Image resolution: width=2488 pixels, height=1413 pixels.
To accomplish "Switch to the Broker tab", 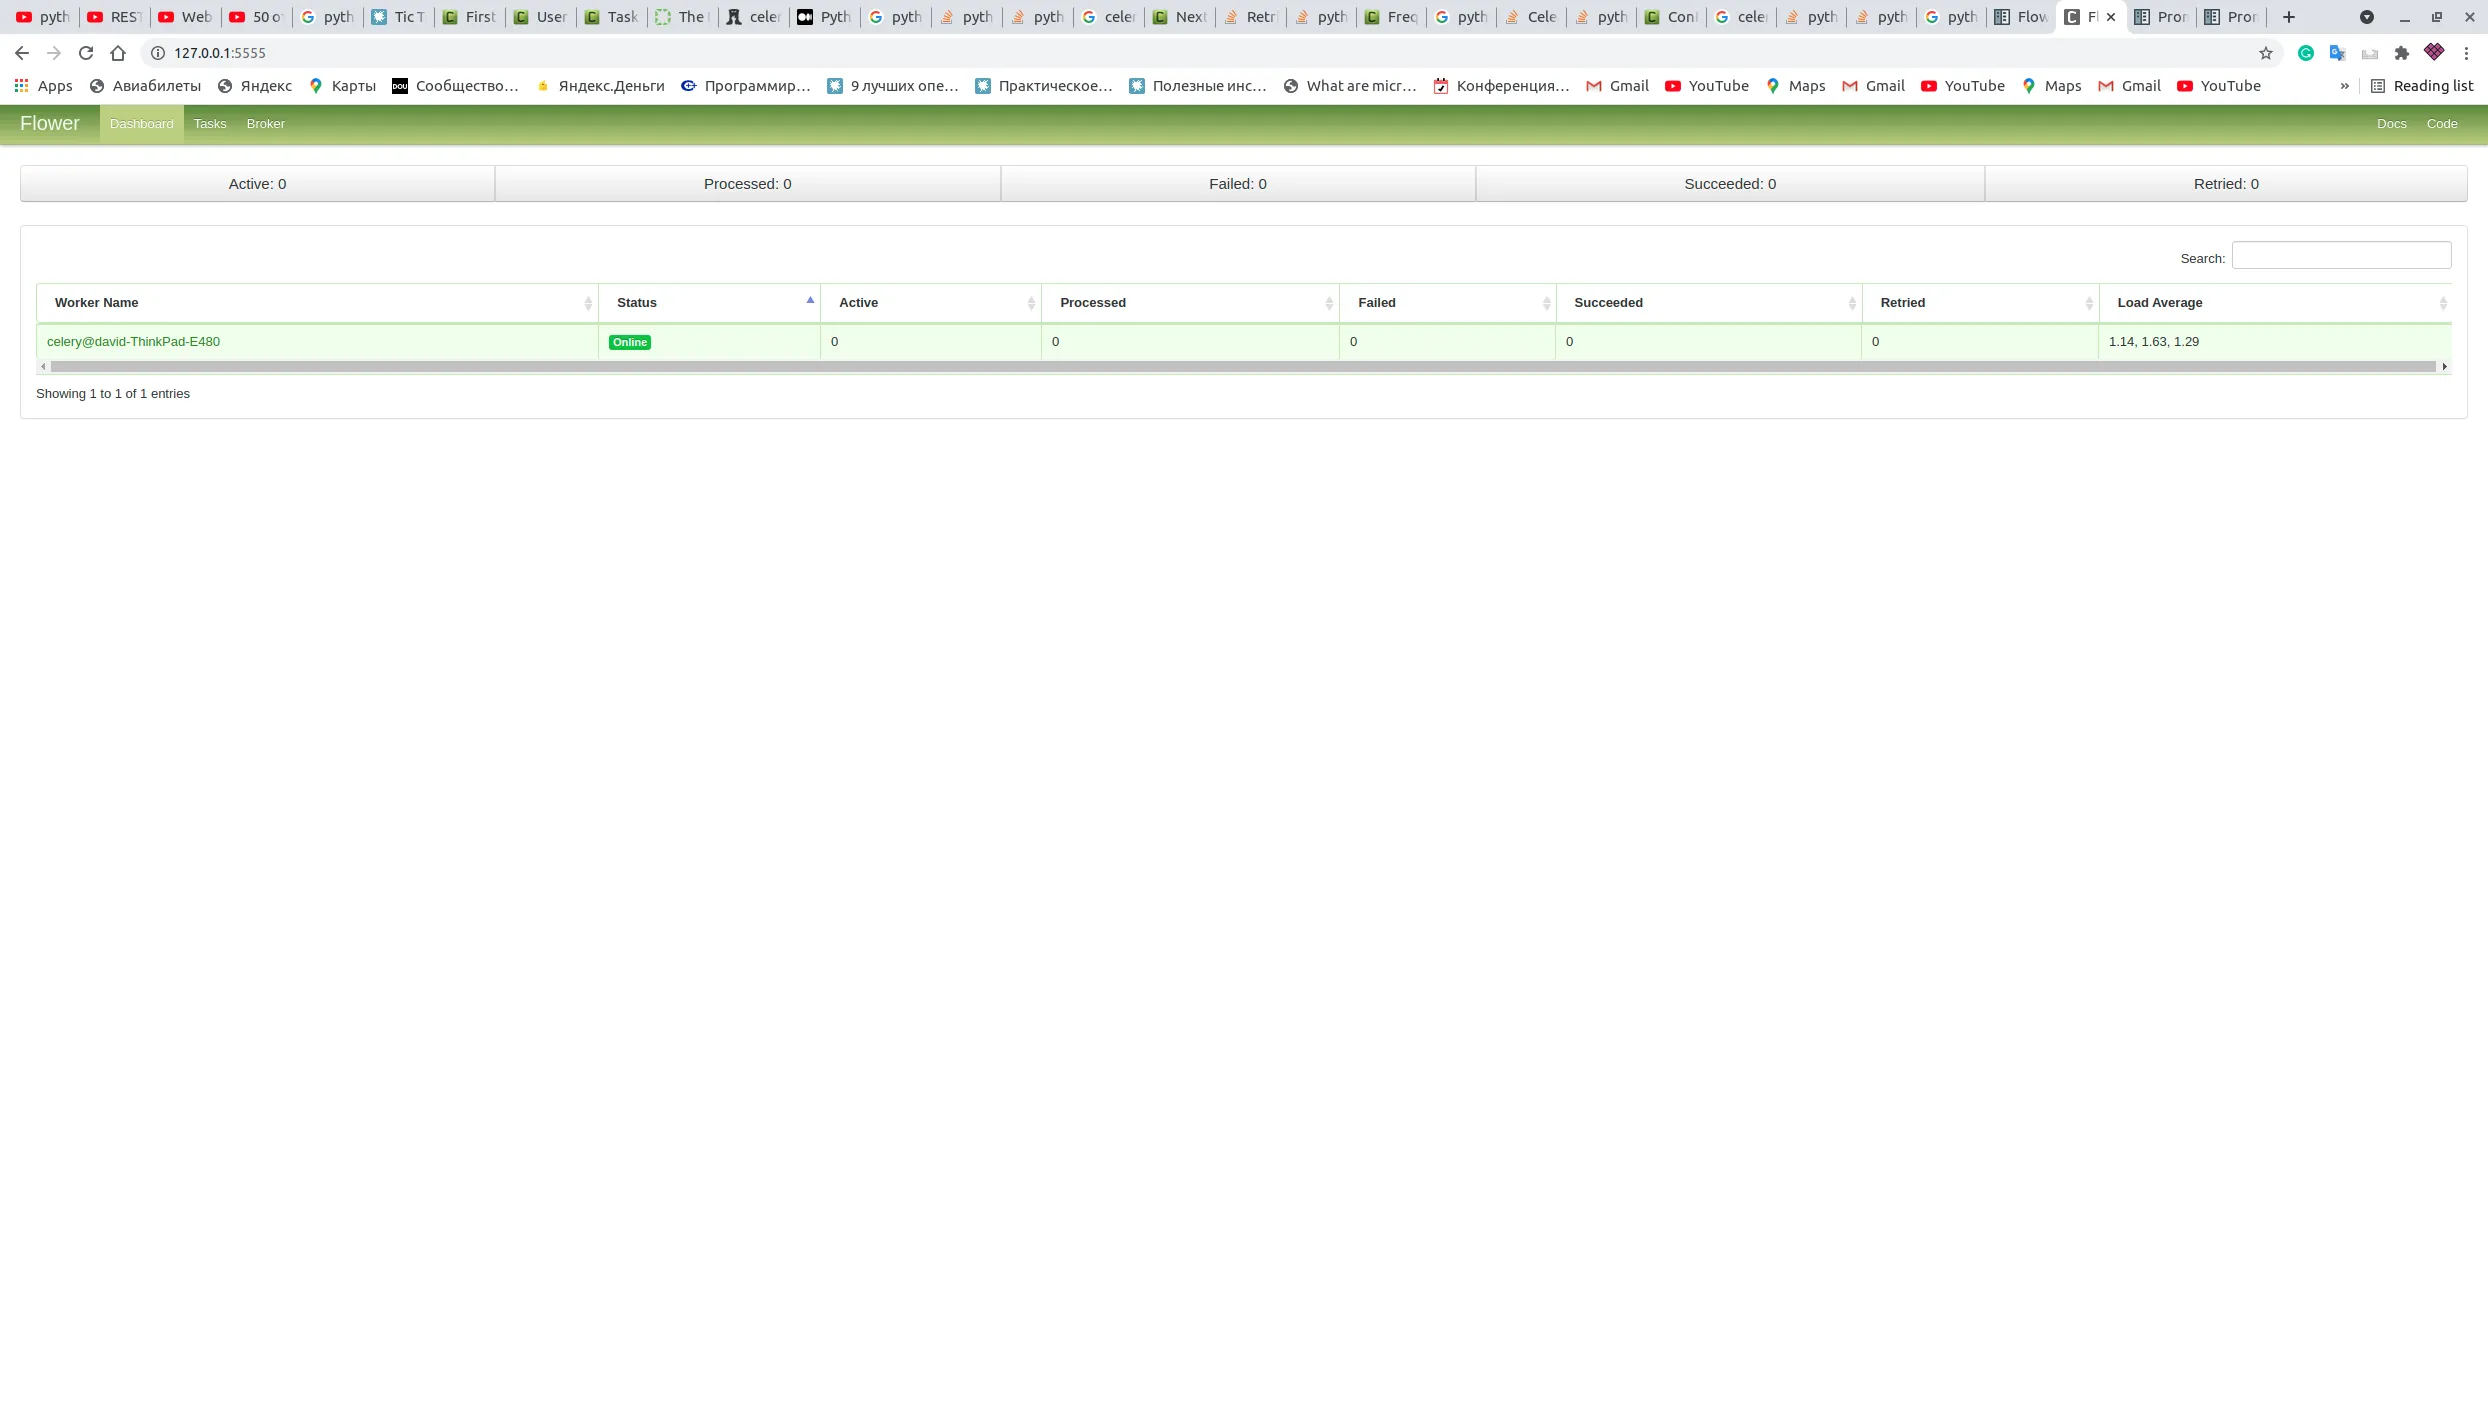I will pyautogui.click(x=265, y=124).
